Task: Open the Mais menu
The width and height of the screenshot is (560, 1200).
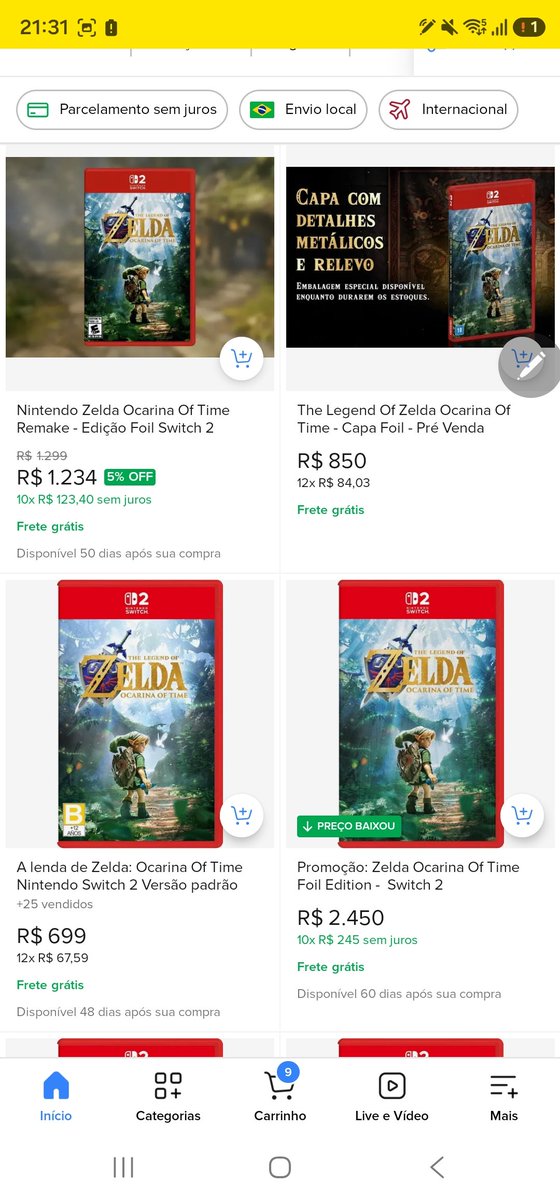Action: point(504,1094)
